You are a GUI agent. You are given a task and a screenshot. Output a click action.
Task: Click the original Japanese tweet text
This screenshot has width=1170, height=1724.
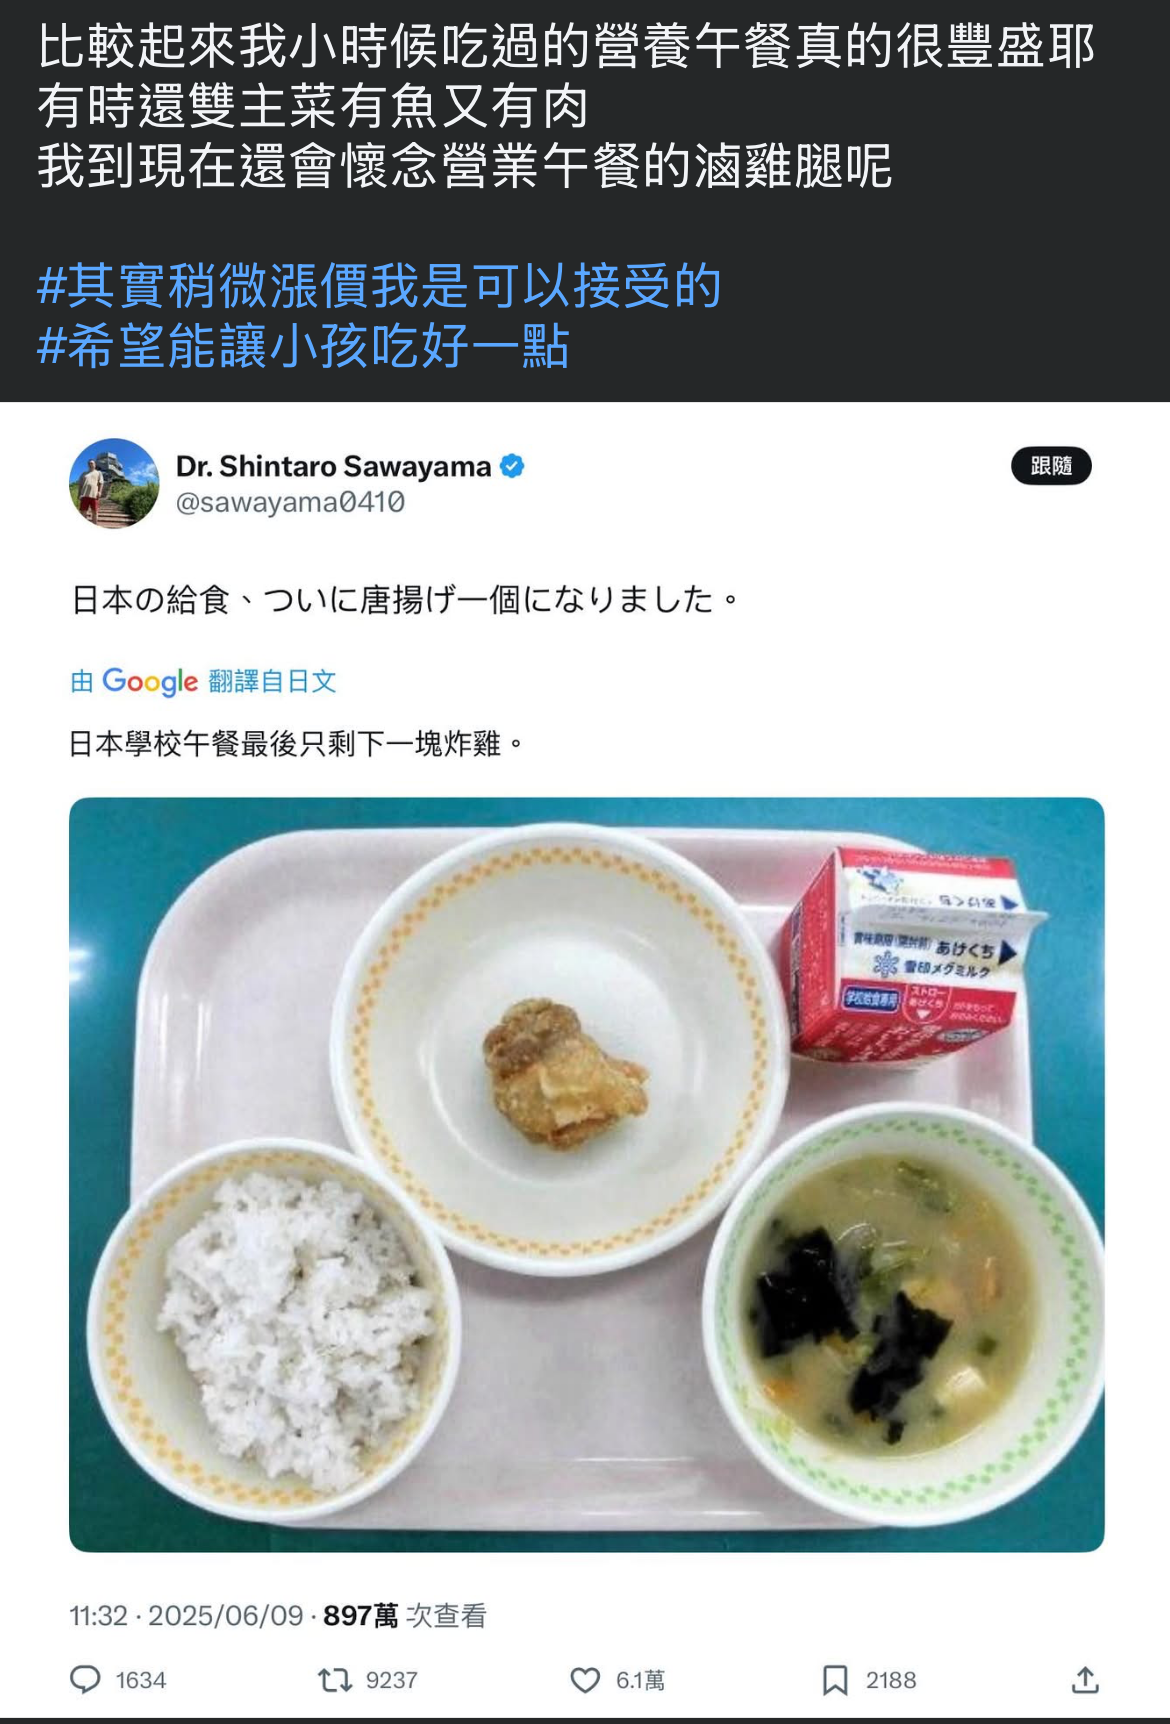click(405, 599)
